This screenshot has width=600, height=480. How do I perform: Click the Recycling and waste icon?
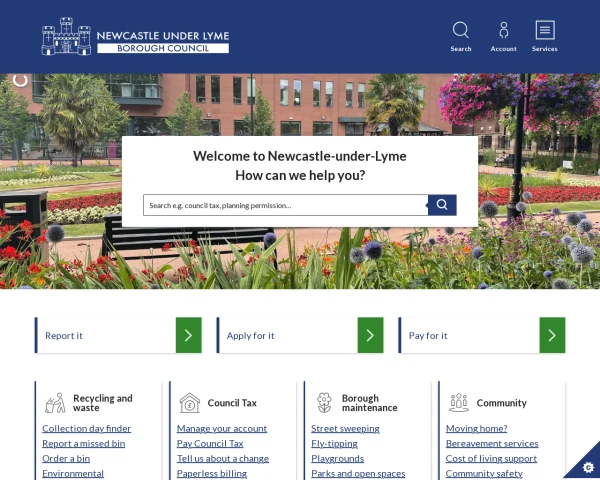point(55,403)
